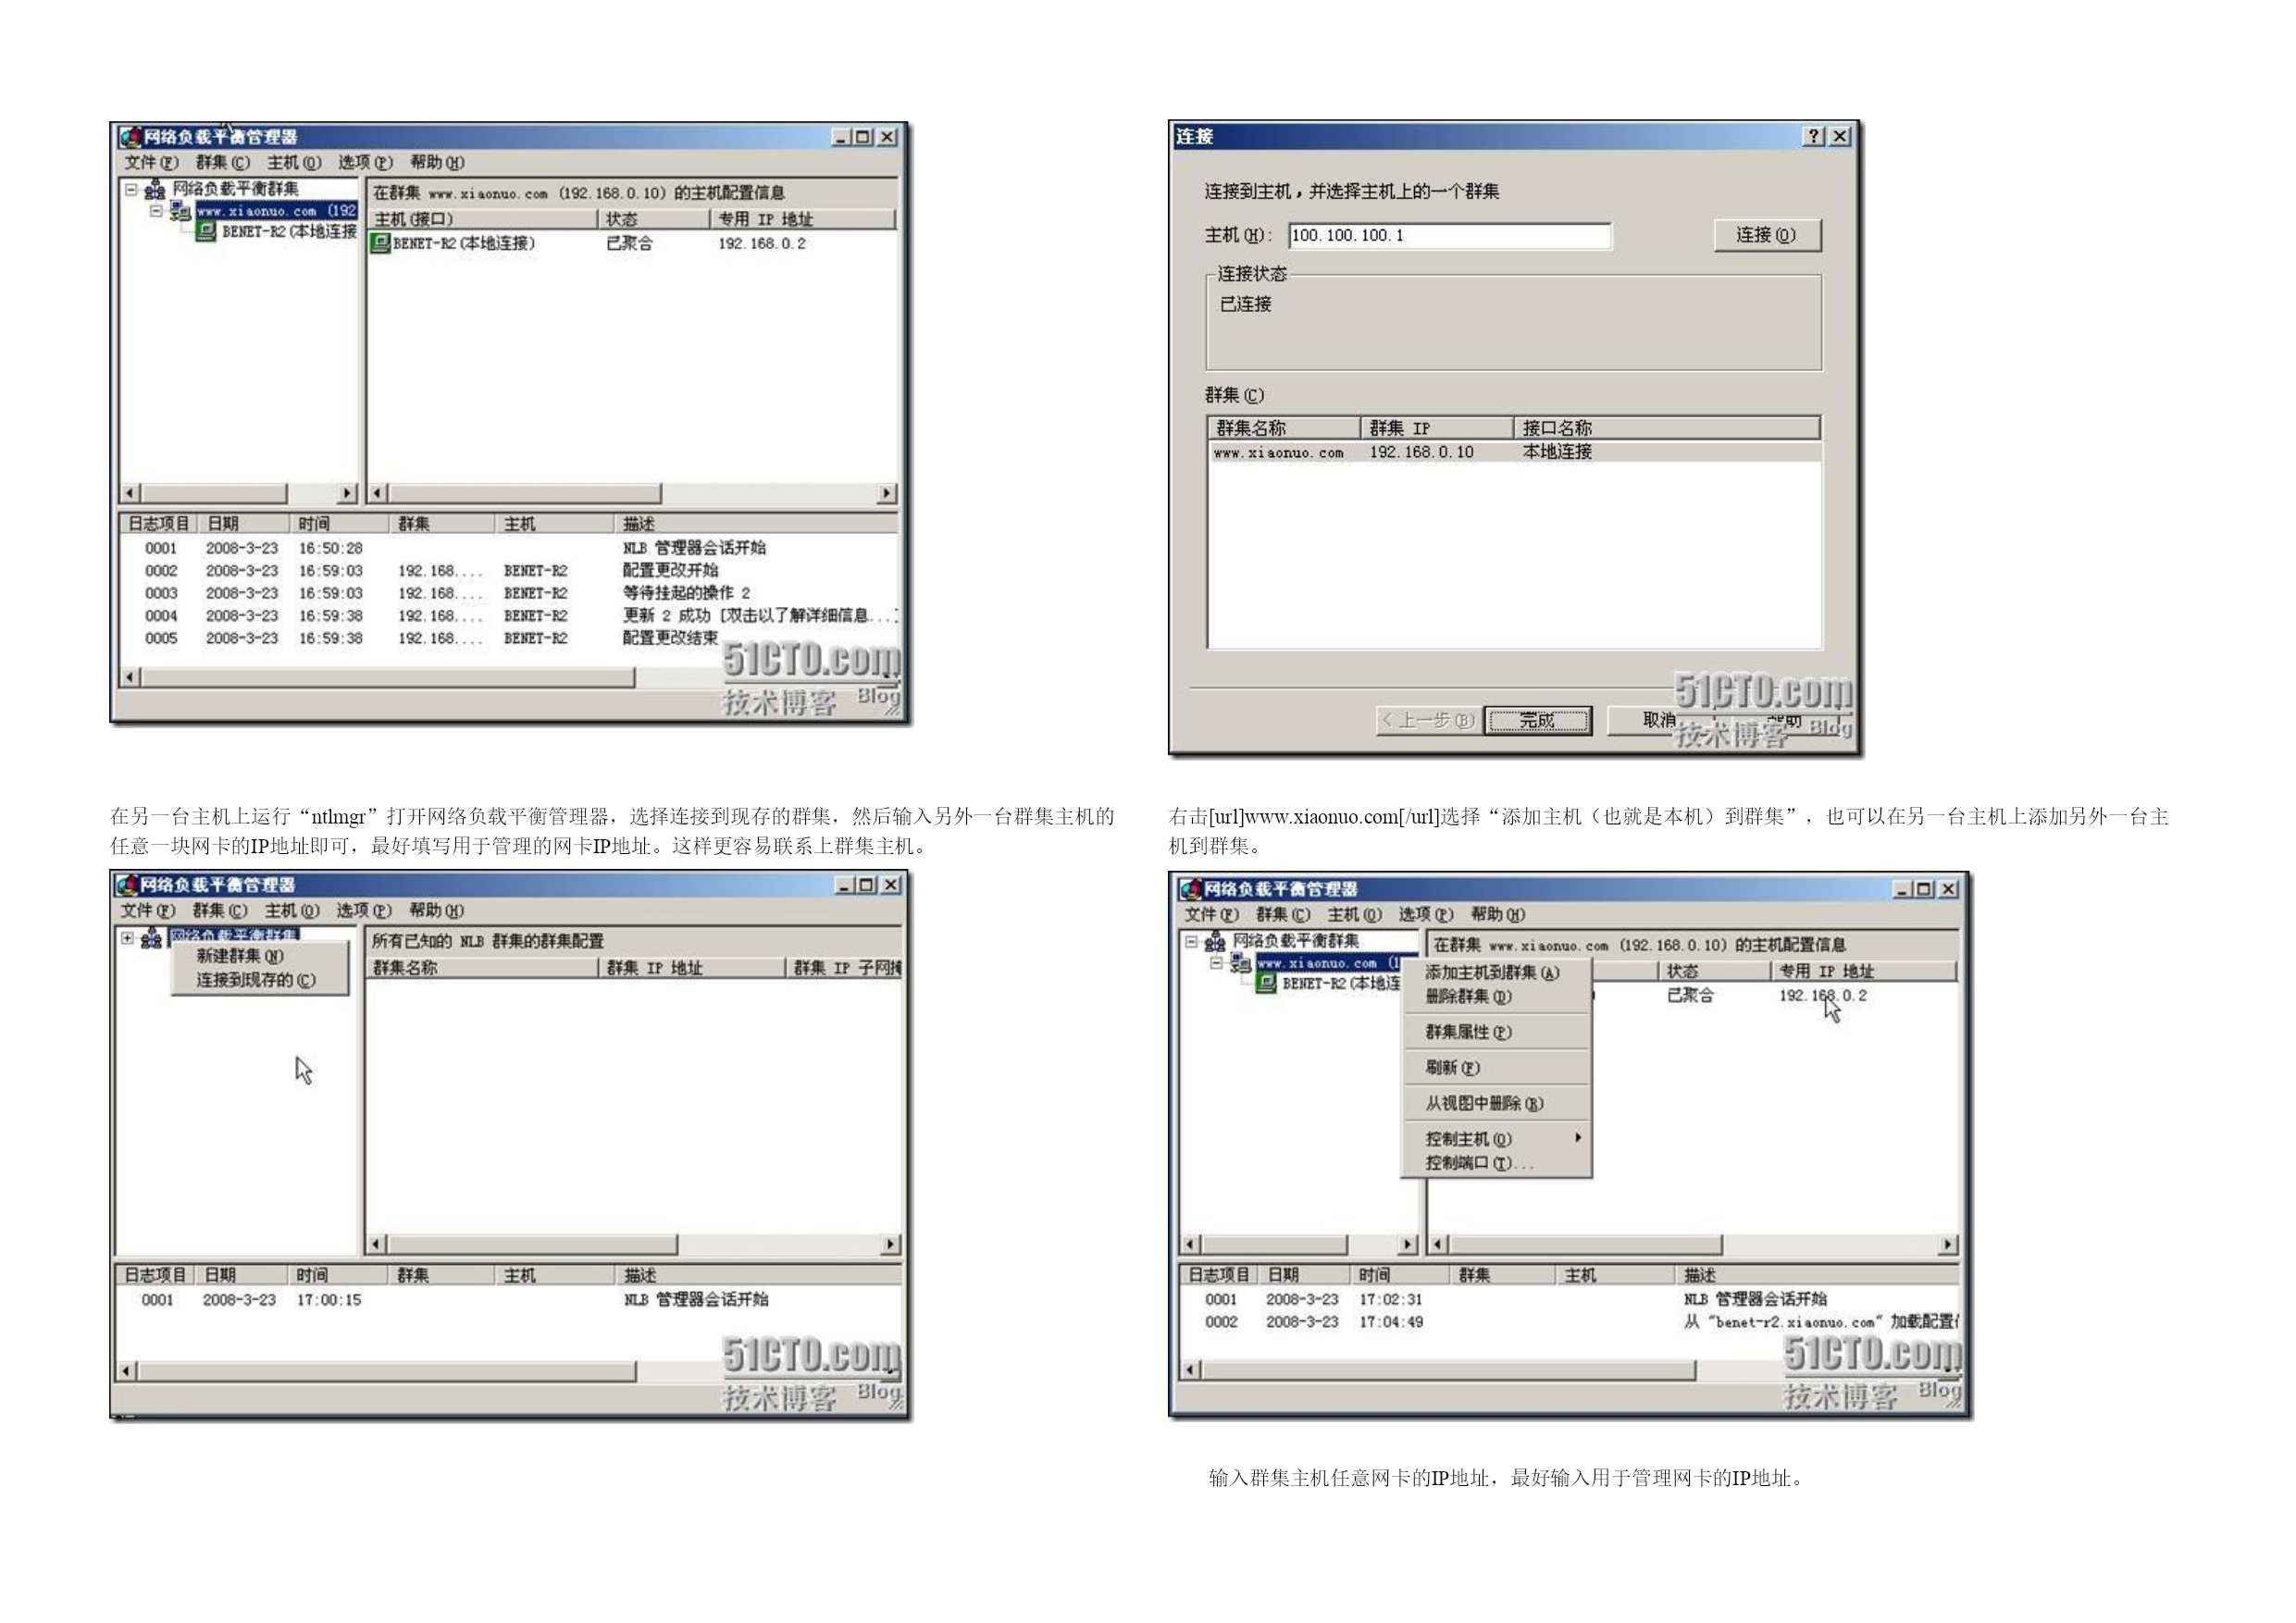Select log entry 0002 配置更改开始
This screenshot has height=1623, width=2296.
click(x=508, y=571)
